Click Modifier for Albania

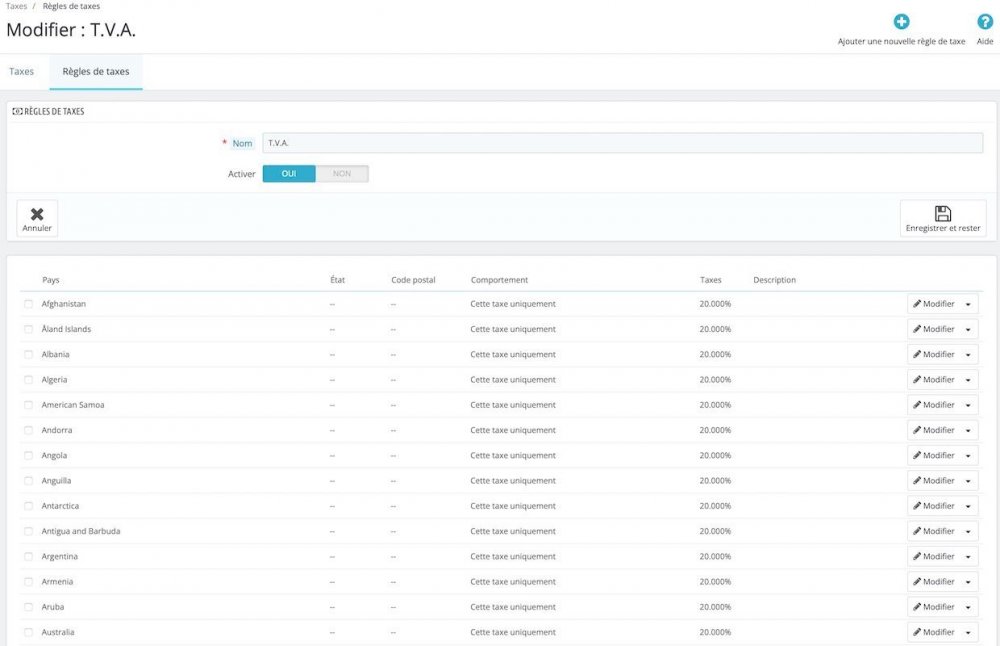pos(933,355)
